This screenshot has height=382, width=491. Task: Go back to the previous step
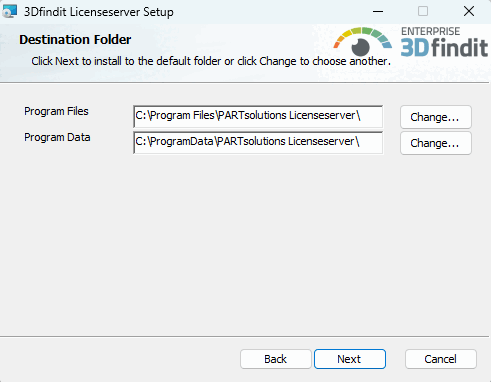(276, 359)
